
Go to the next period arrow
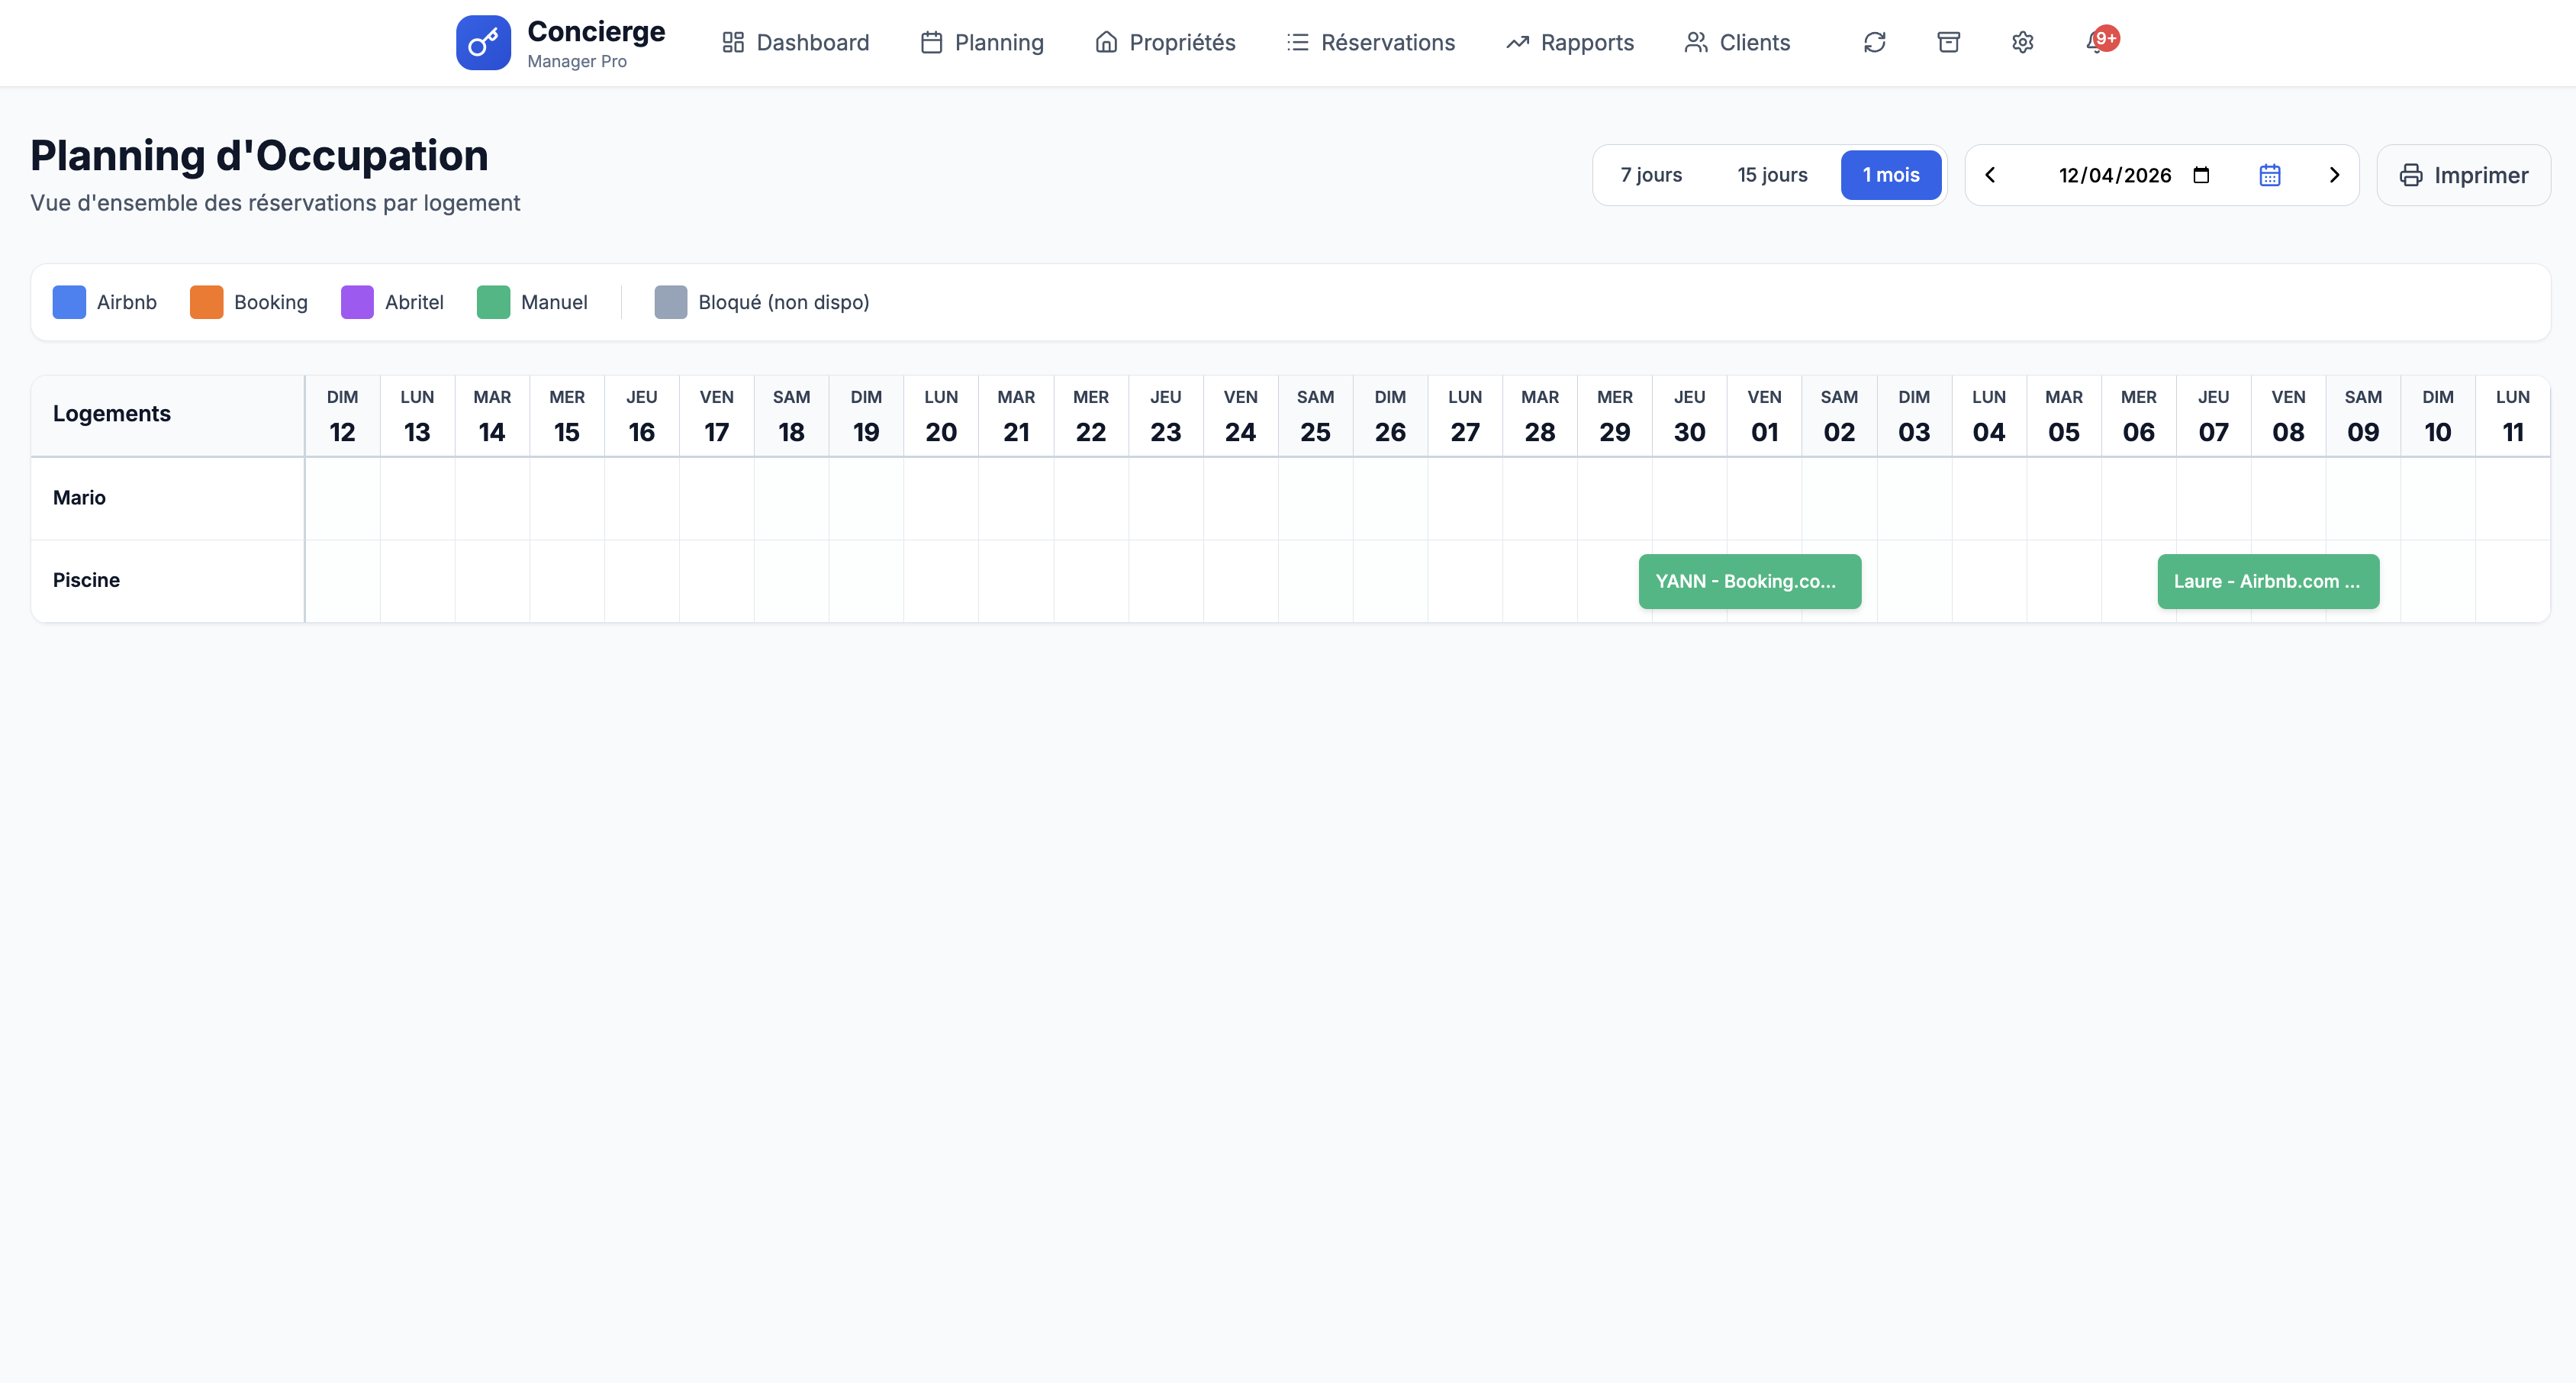(x=2334, y=175)
